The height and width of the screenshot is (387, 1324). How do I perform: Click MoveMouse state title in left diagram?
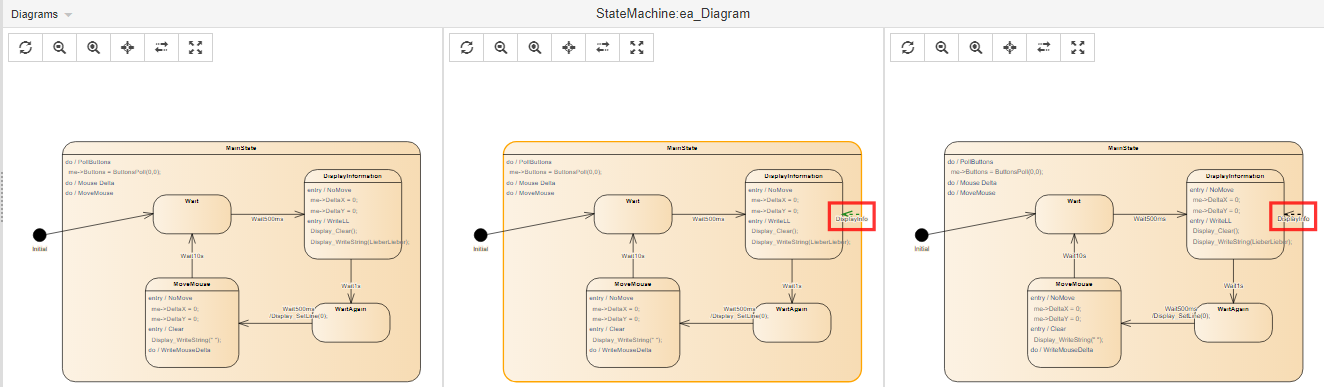point(192,284)
